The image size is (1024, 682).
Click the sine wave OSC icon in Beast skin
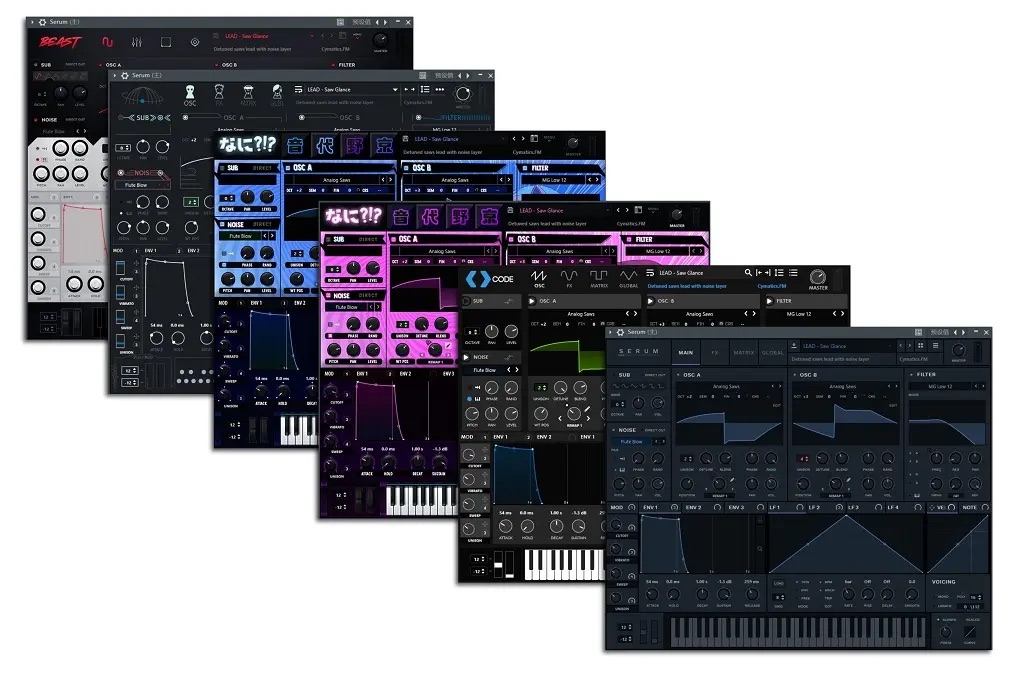point(106,42)
